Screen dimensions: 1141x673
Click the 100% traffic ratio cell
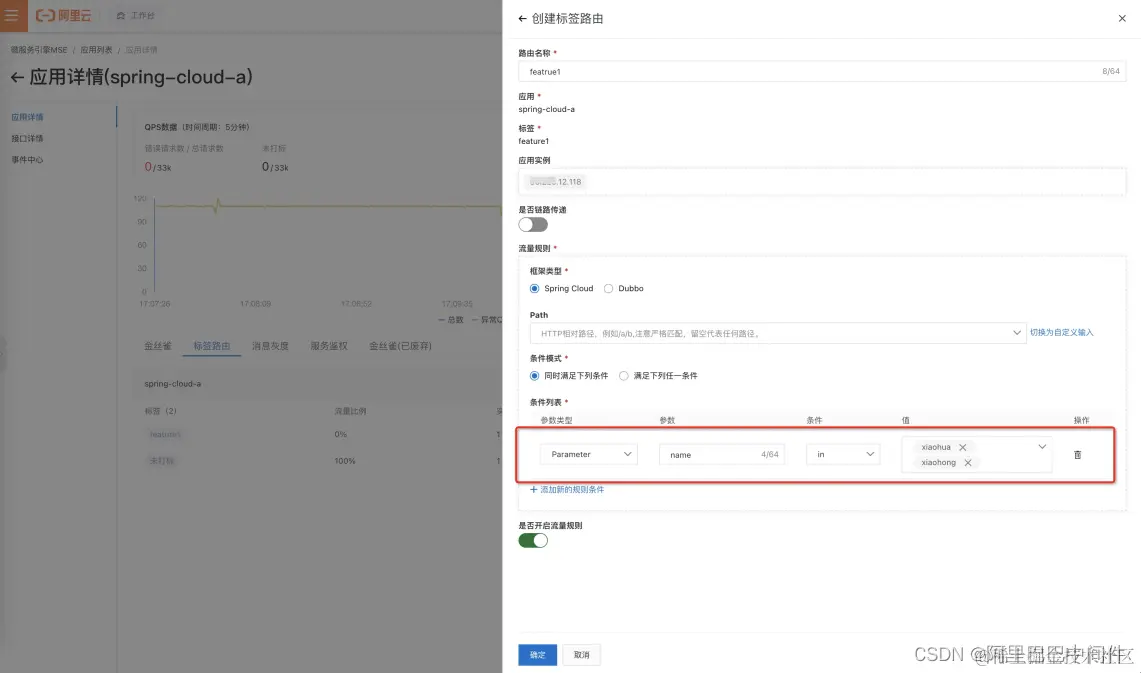(345, 461)
